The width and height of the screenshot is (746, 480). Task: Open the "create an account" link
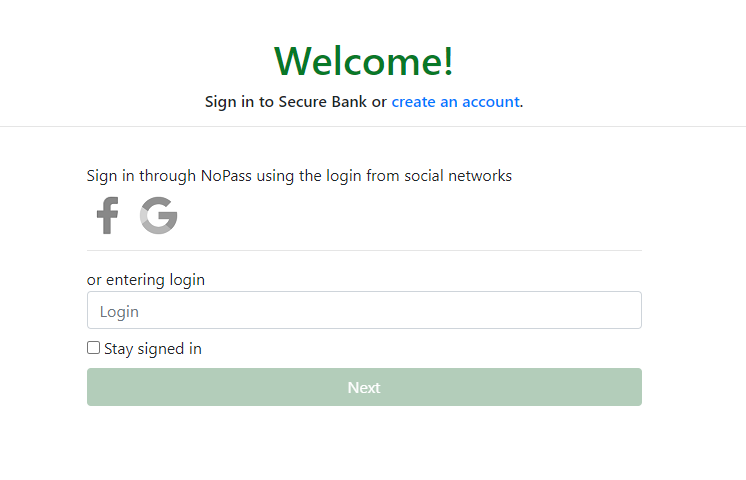(455, 102)
